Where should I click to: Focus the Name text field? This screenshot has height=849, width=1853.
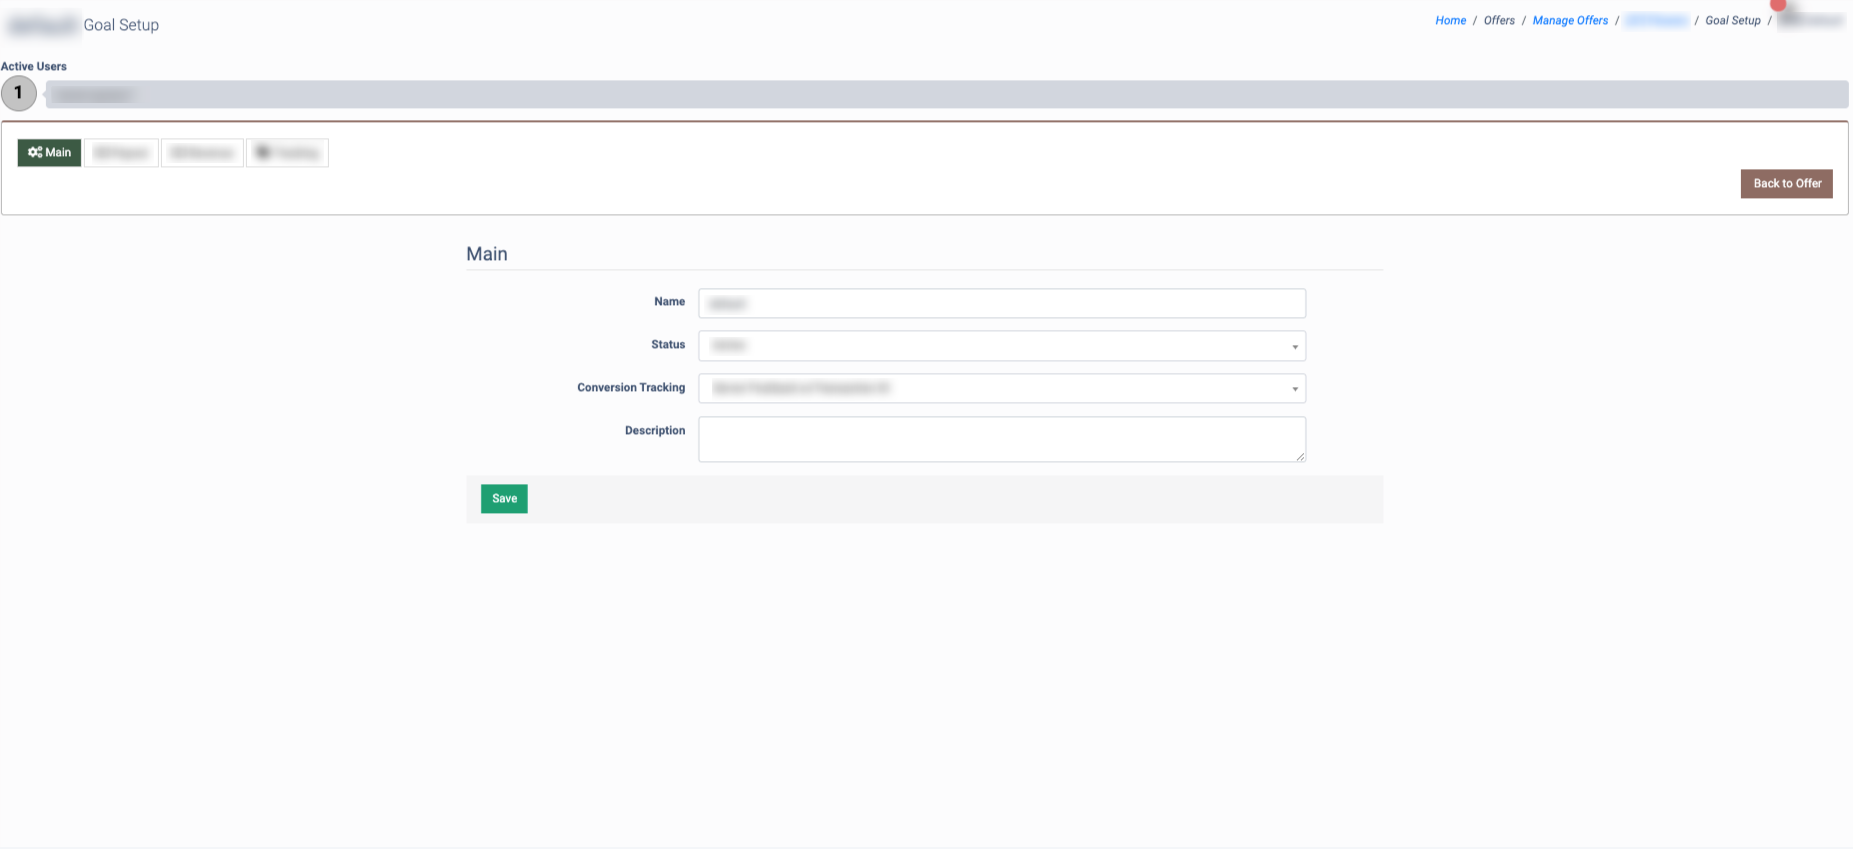(1001, 303)
